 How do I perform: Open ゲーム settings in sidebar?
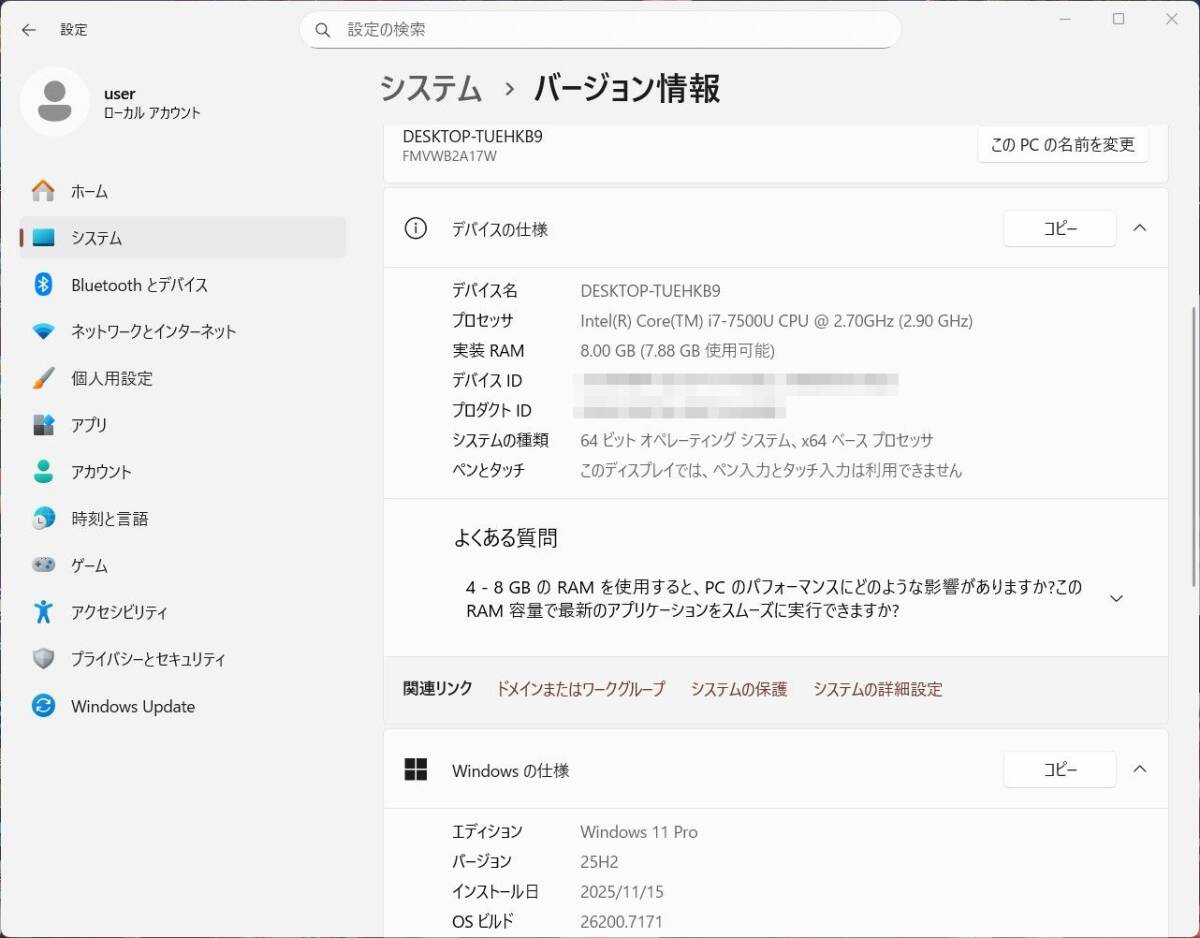(88, 565)
